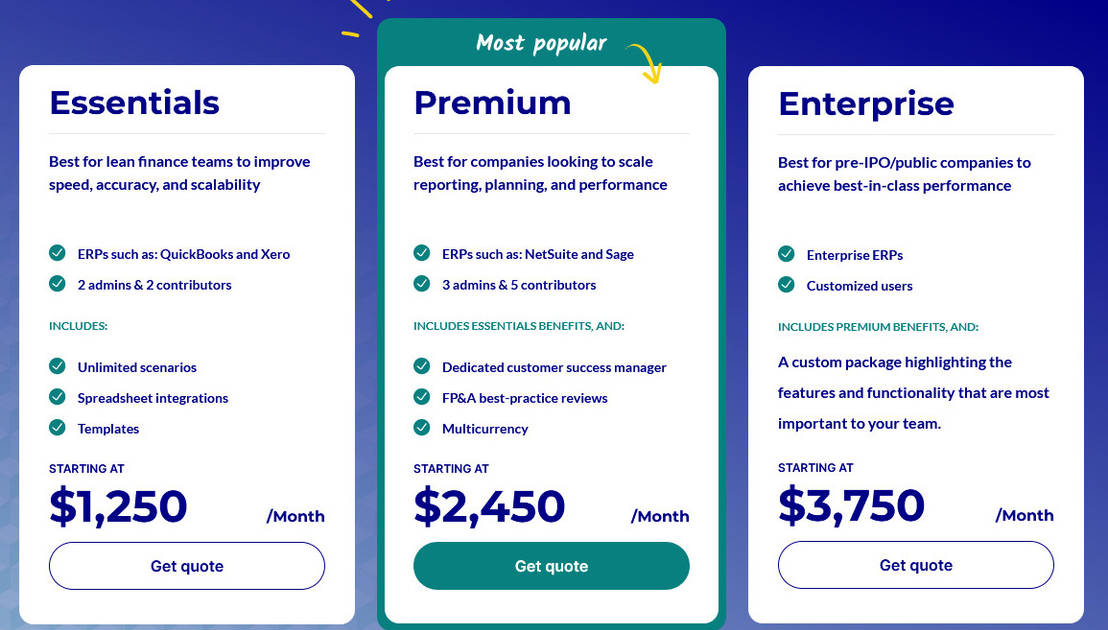Click the checkmark next to Customized users feature
The image size is (1108, 630).
tap(786, 286)
